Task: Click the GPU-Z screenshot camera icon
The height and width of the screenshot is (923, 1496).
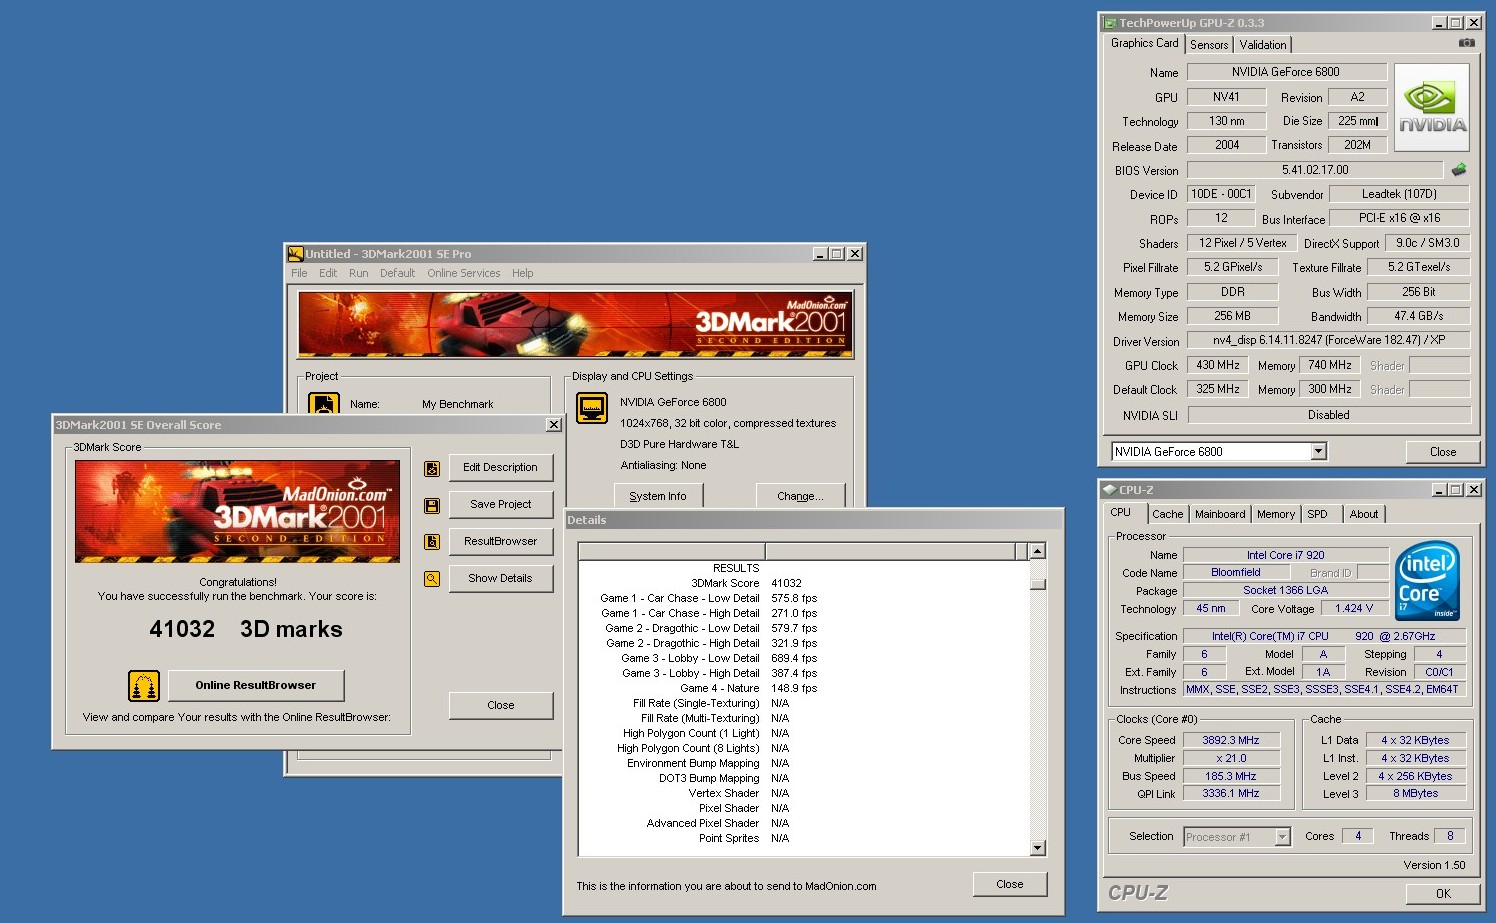Action: pos(1466,43)
